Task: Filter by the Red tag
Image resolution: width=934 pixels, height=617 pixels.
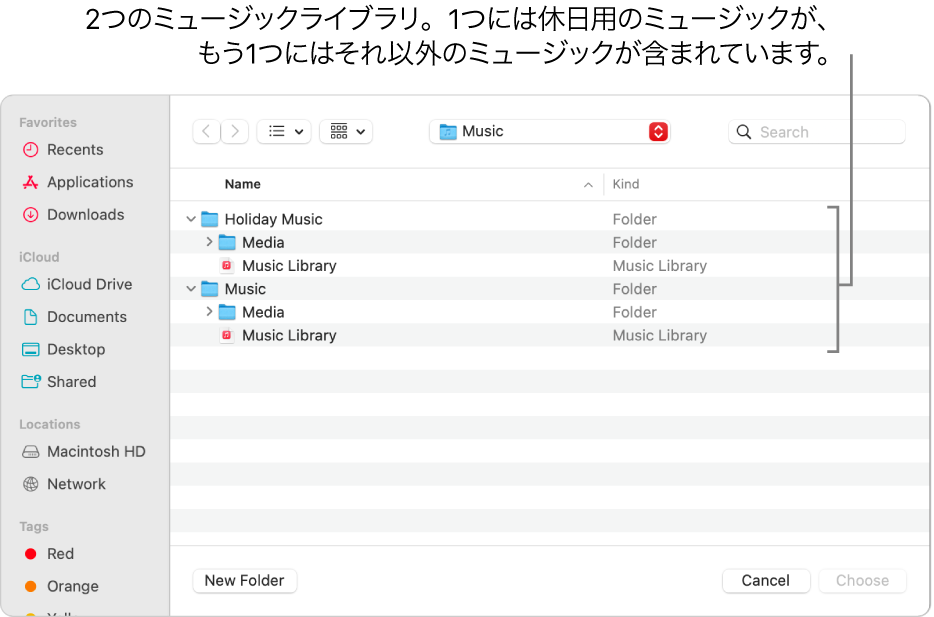Action: tap(49, 554)
